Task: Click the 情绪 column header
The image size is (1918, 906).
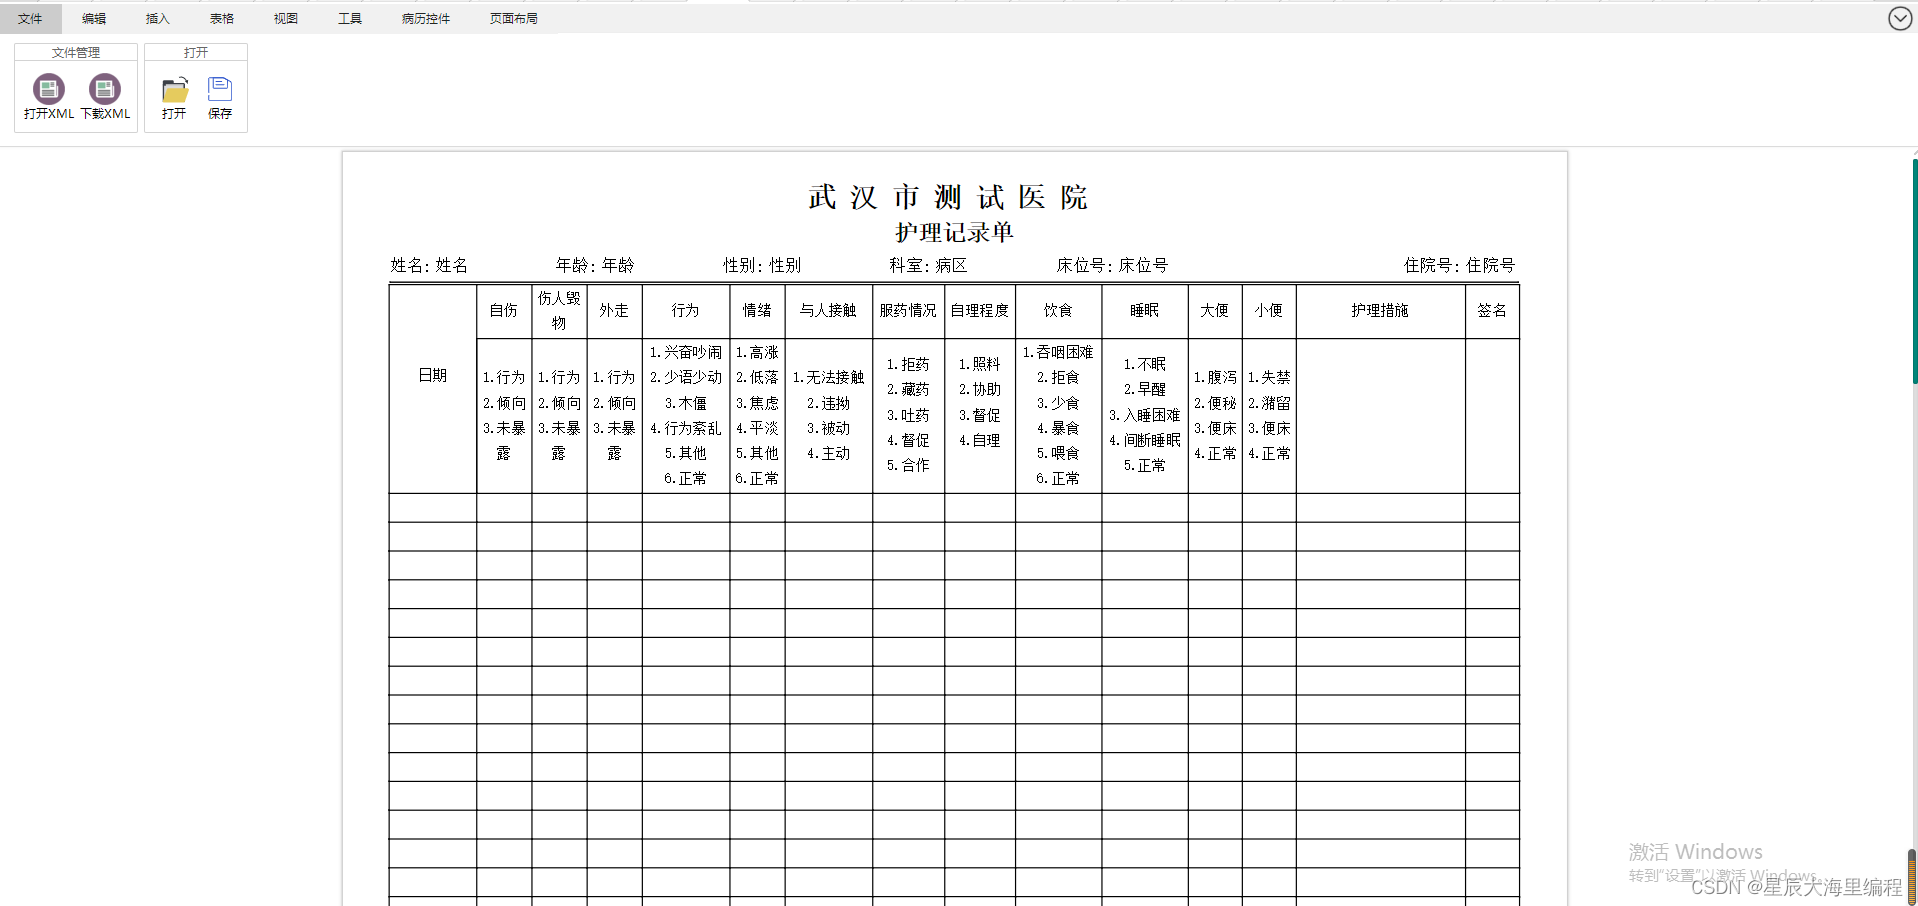Action: point(757,311)
